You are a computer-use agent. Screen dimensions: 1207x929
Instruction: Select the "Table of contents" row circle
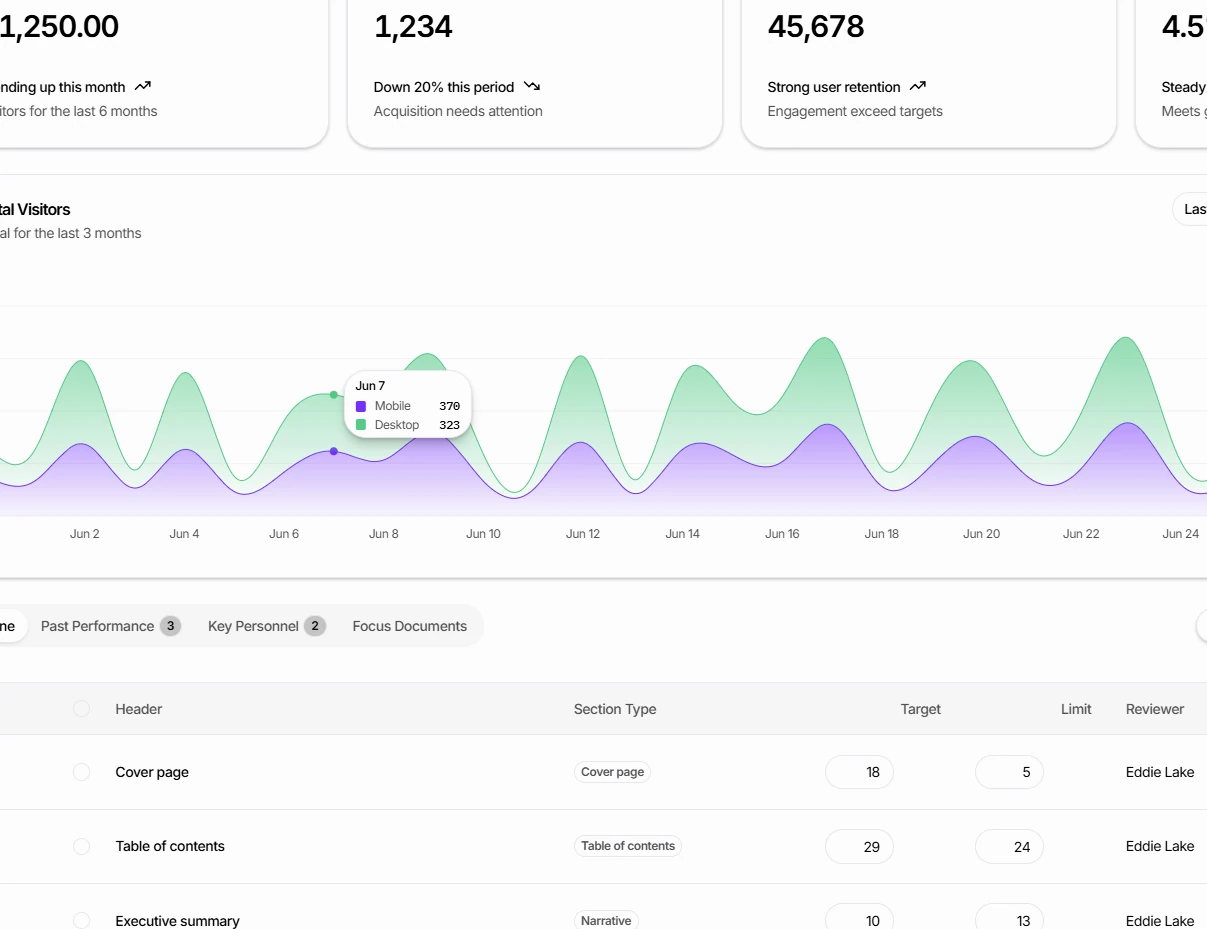pos(81,845)
